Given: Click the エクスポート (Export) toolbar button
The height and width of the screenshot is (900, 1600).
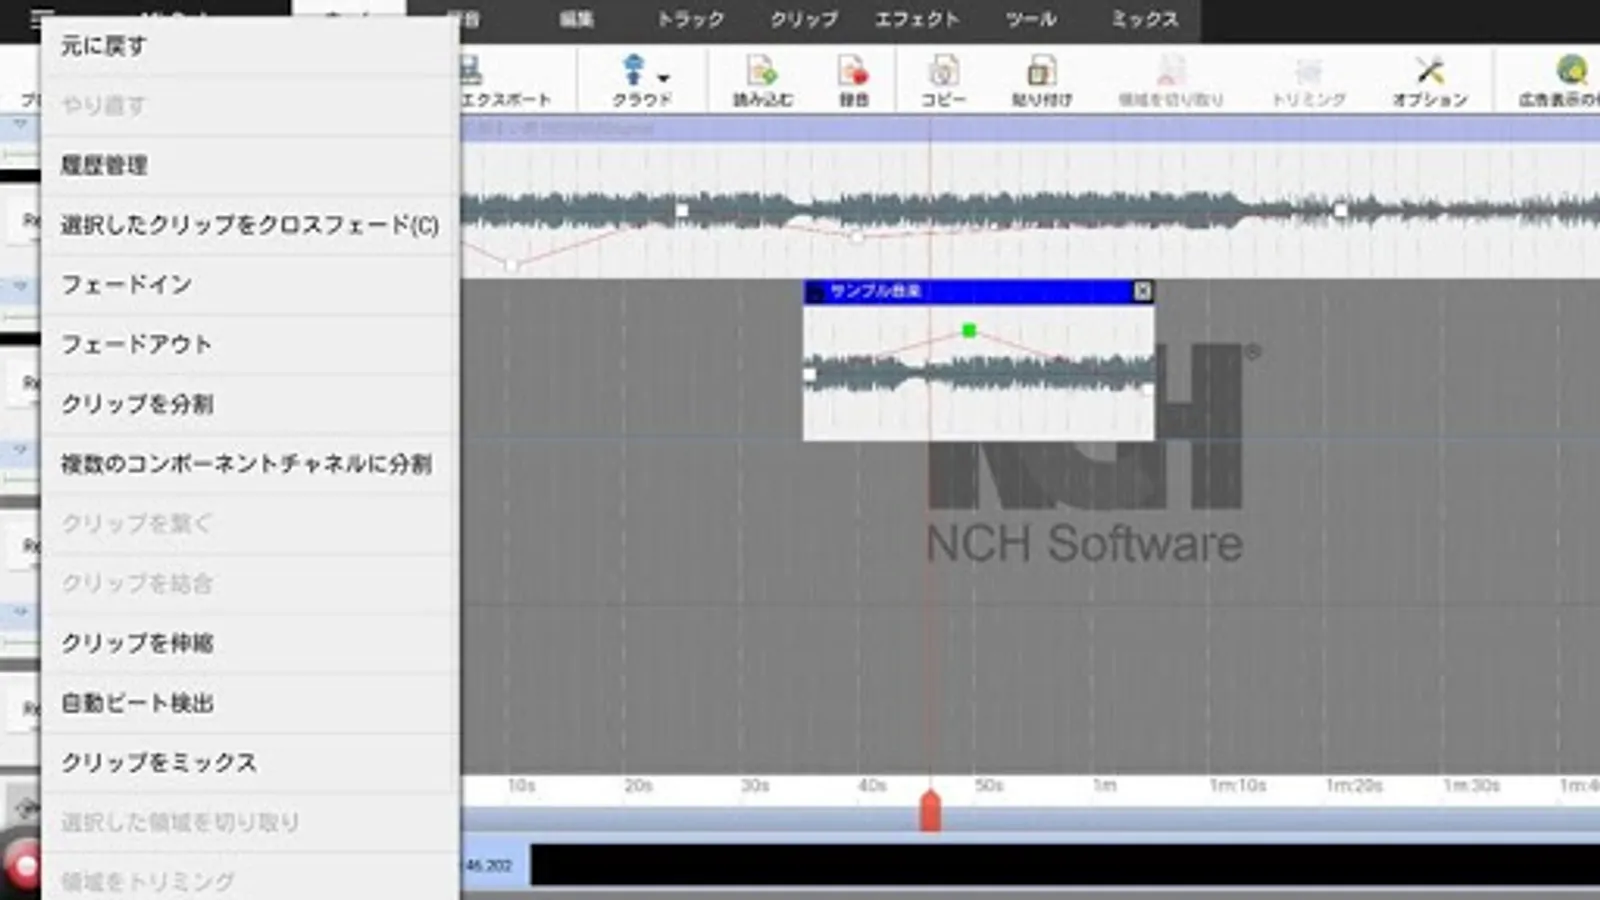Looking at the screenshot, I should pyautogui.click(x=505, y=80).
